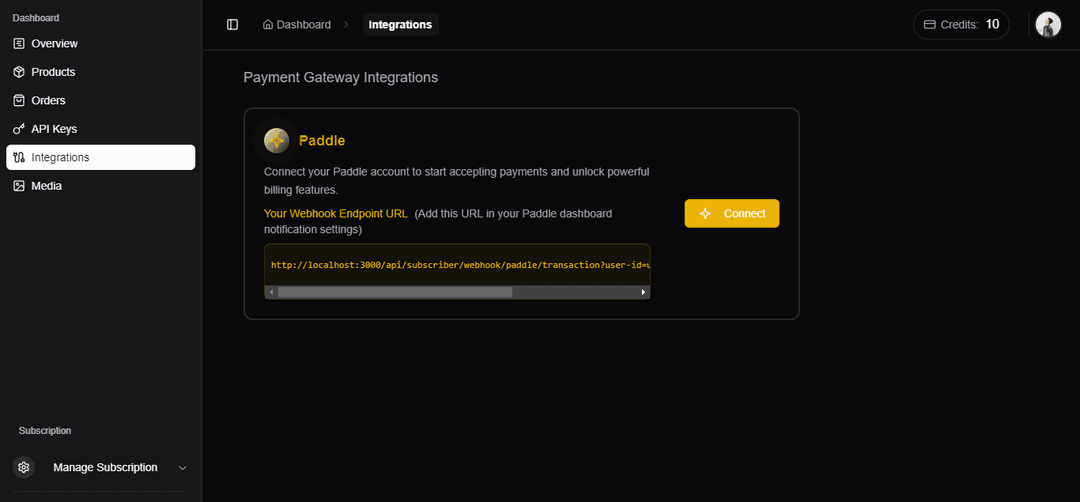Open Media via its image icon

pyautogui.click(x=19, y=186)
